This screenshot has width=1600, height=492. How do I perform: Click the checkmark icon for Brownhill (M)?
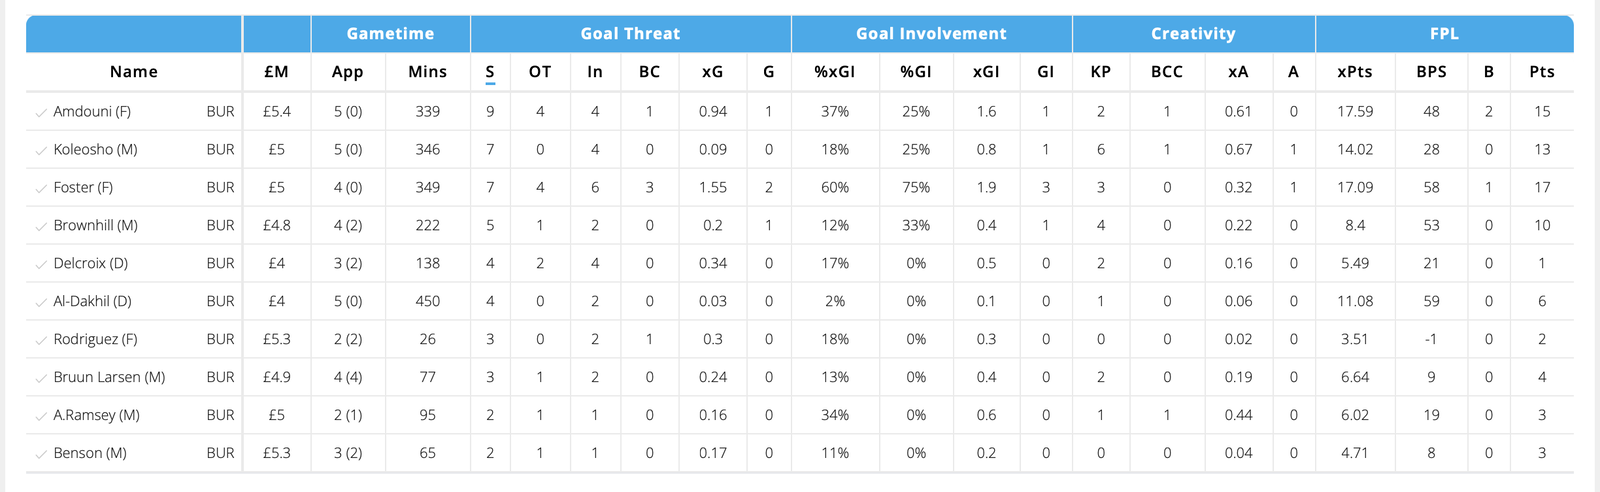click(41, 226)
